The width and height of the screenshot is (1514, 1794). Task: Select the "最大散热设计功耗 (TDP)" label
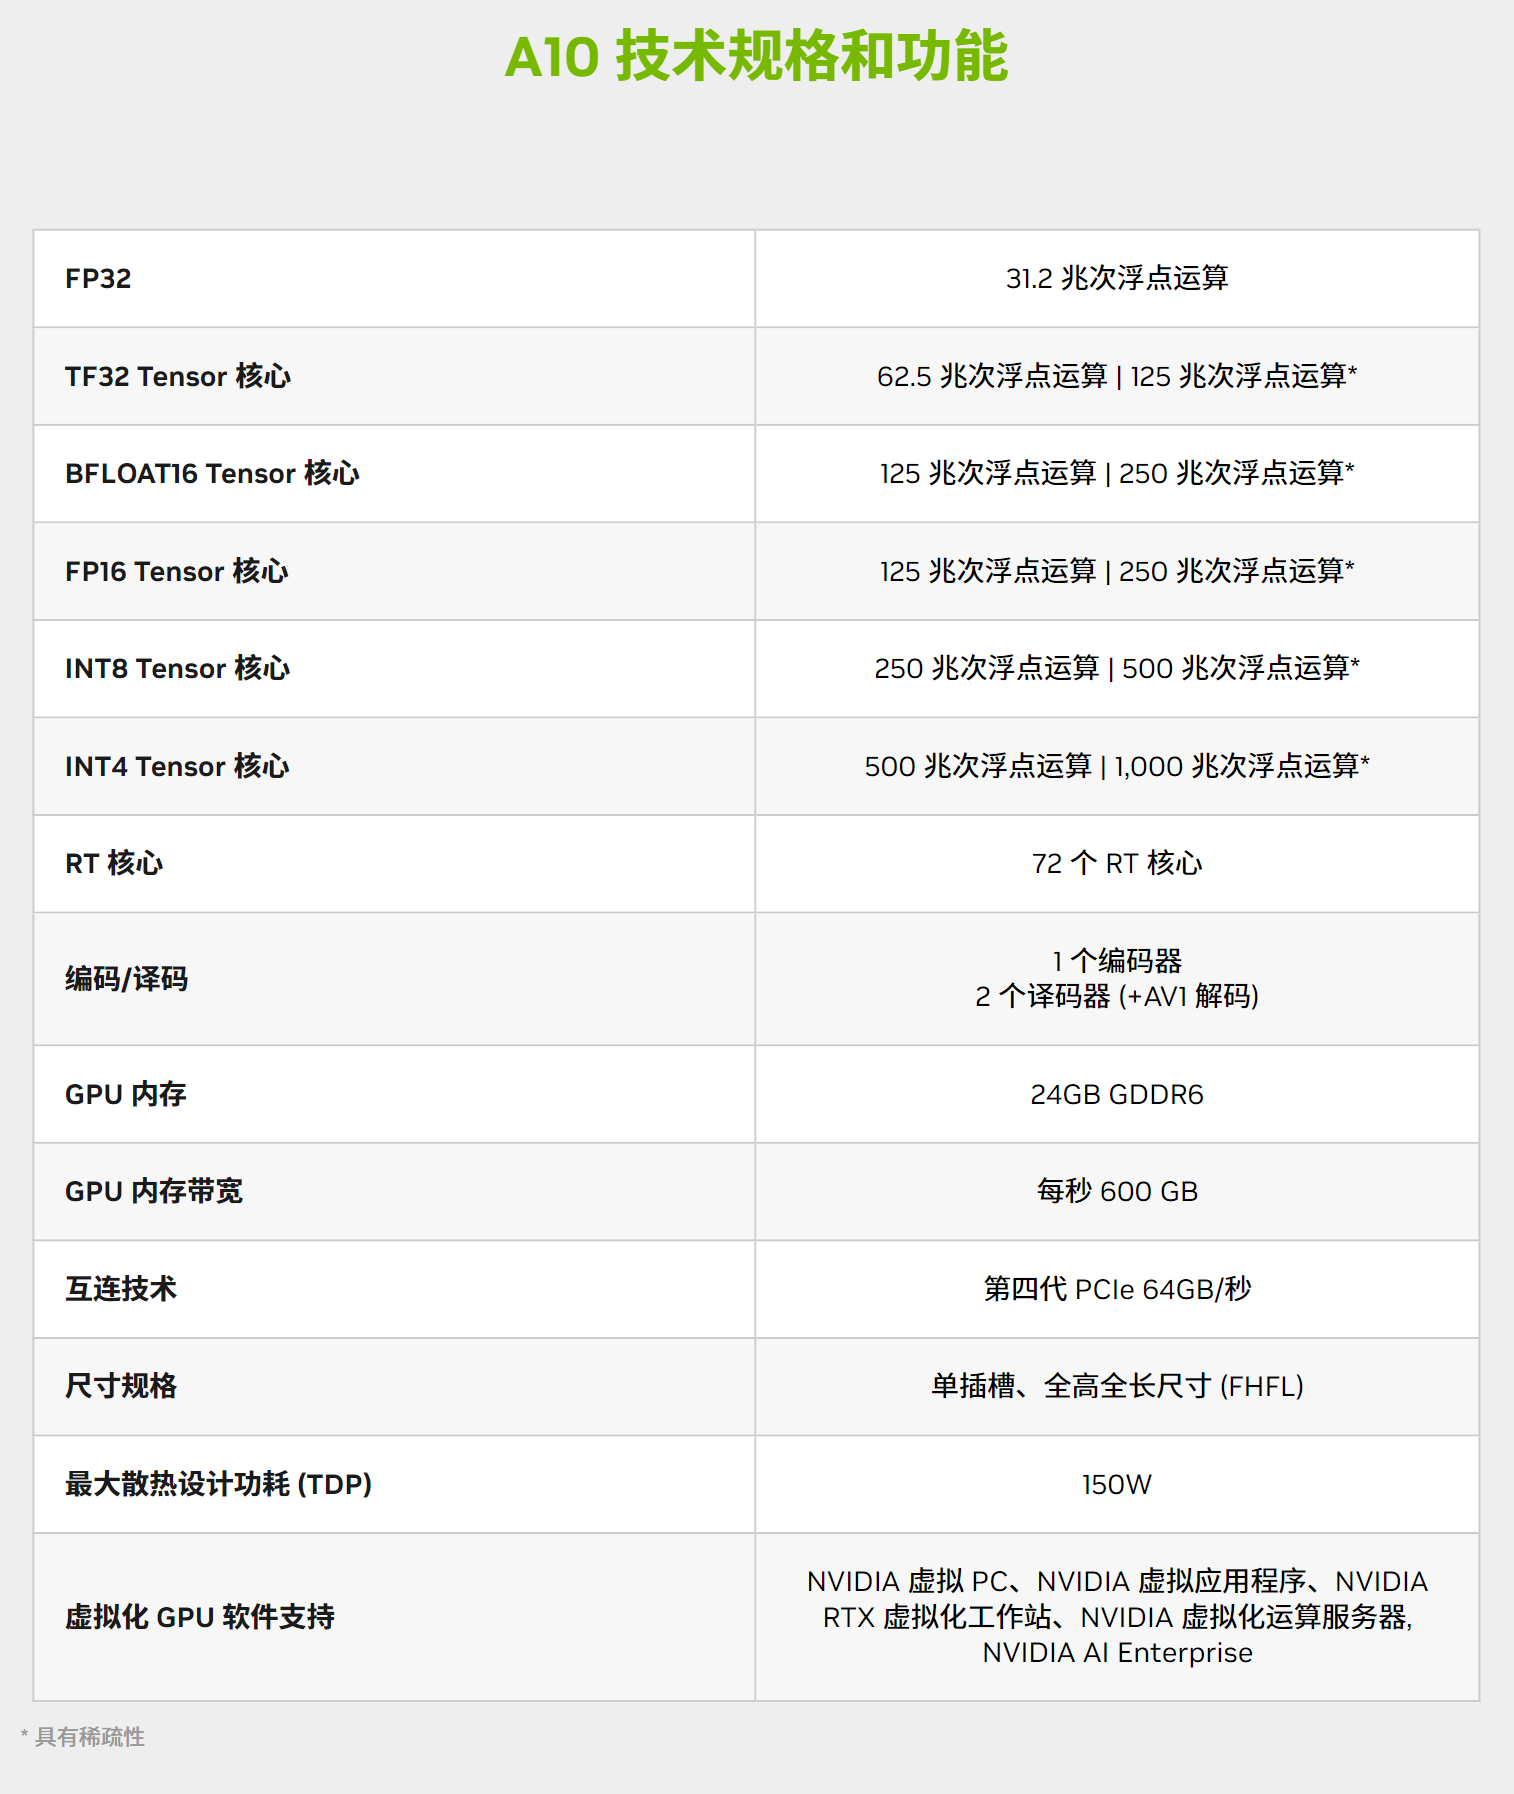pos(219,1484)
